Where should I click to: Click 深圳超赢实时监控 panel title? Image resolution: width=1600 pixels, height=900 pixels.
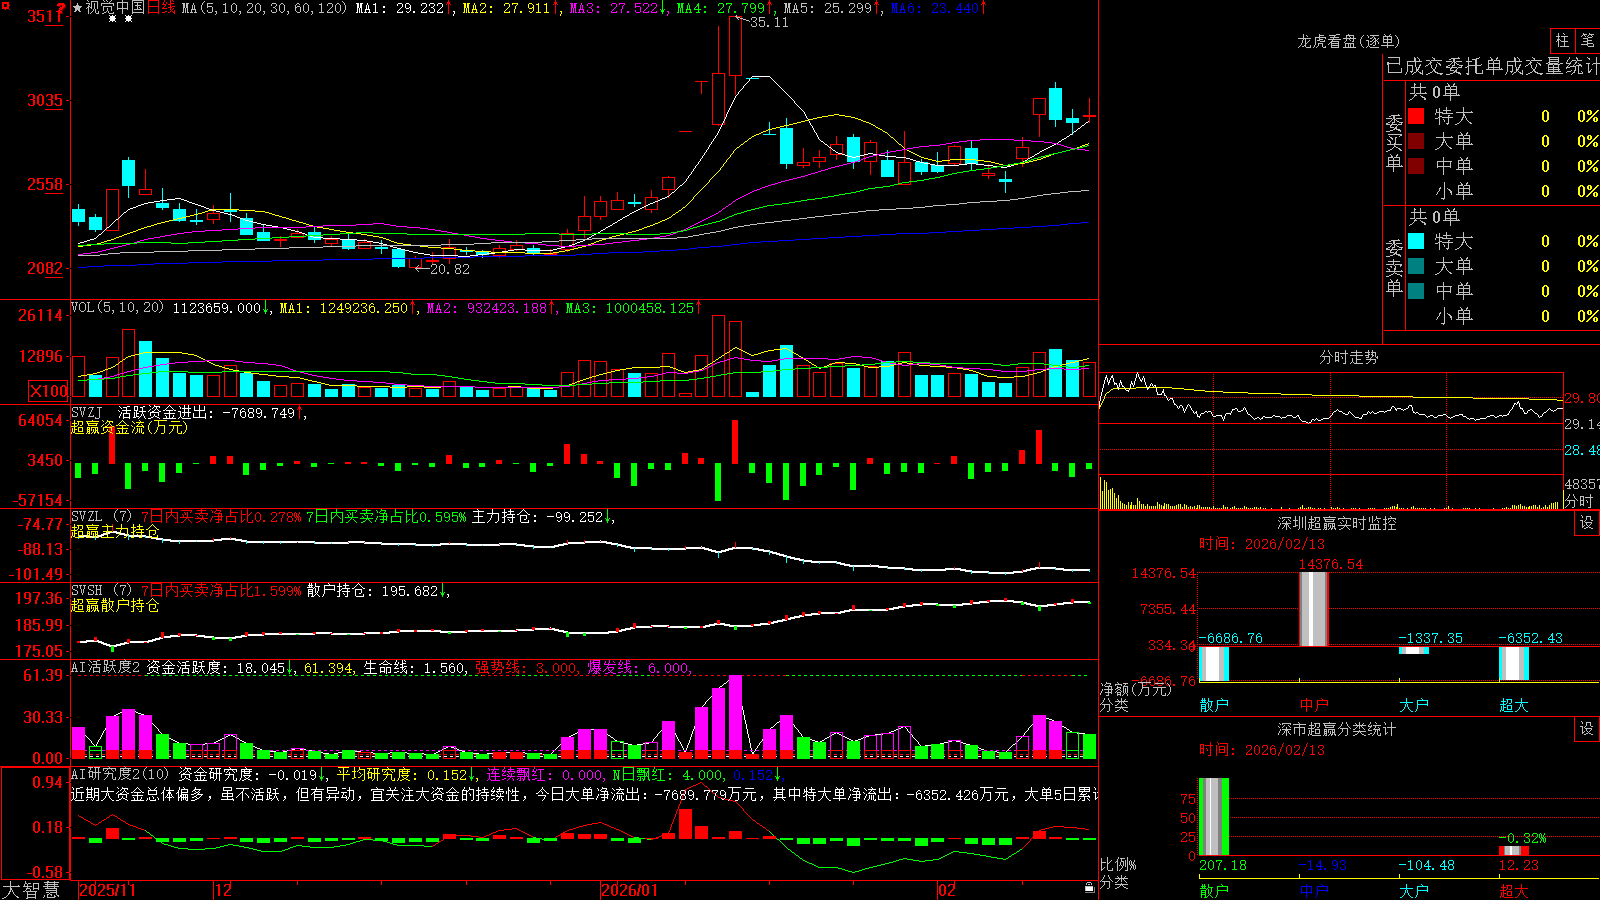pyautogui.click(x=1336, y=523)
